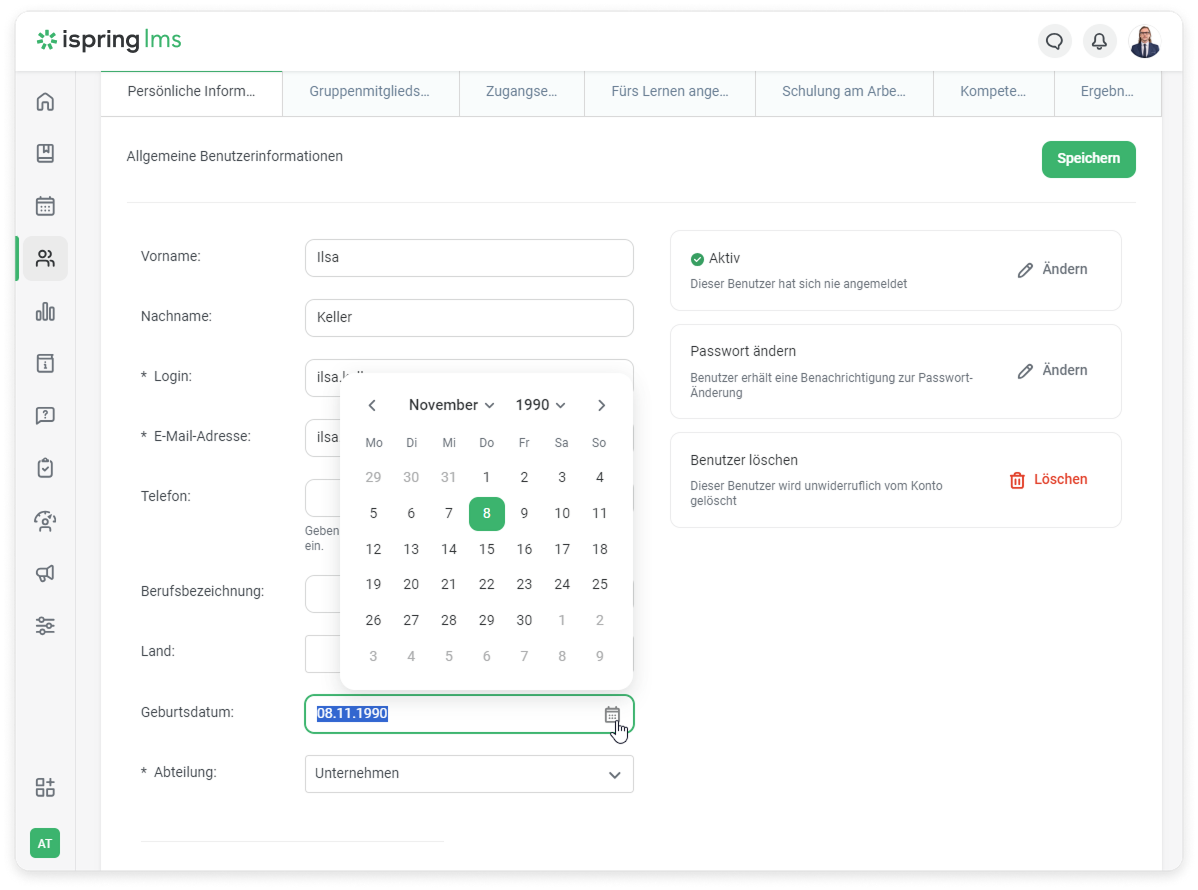Open the chat messages icon in header
Screen dimensions: 1198x890
[1054, 41]
